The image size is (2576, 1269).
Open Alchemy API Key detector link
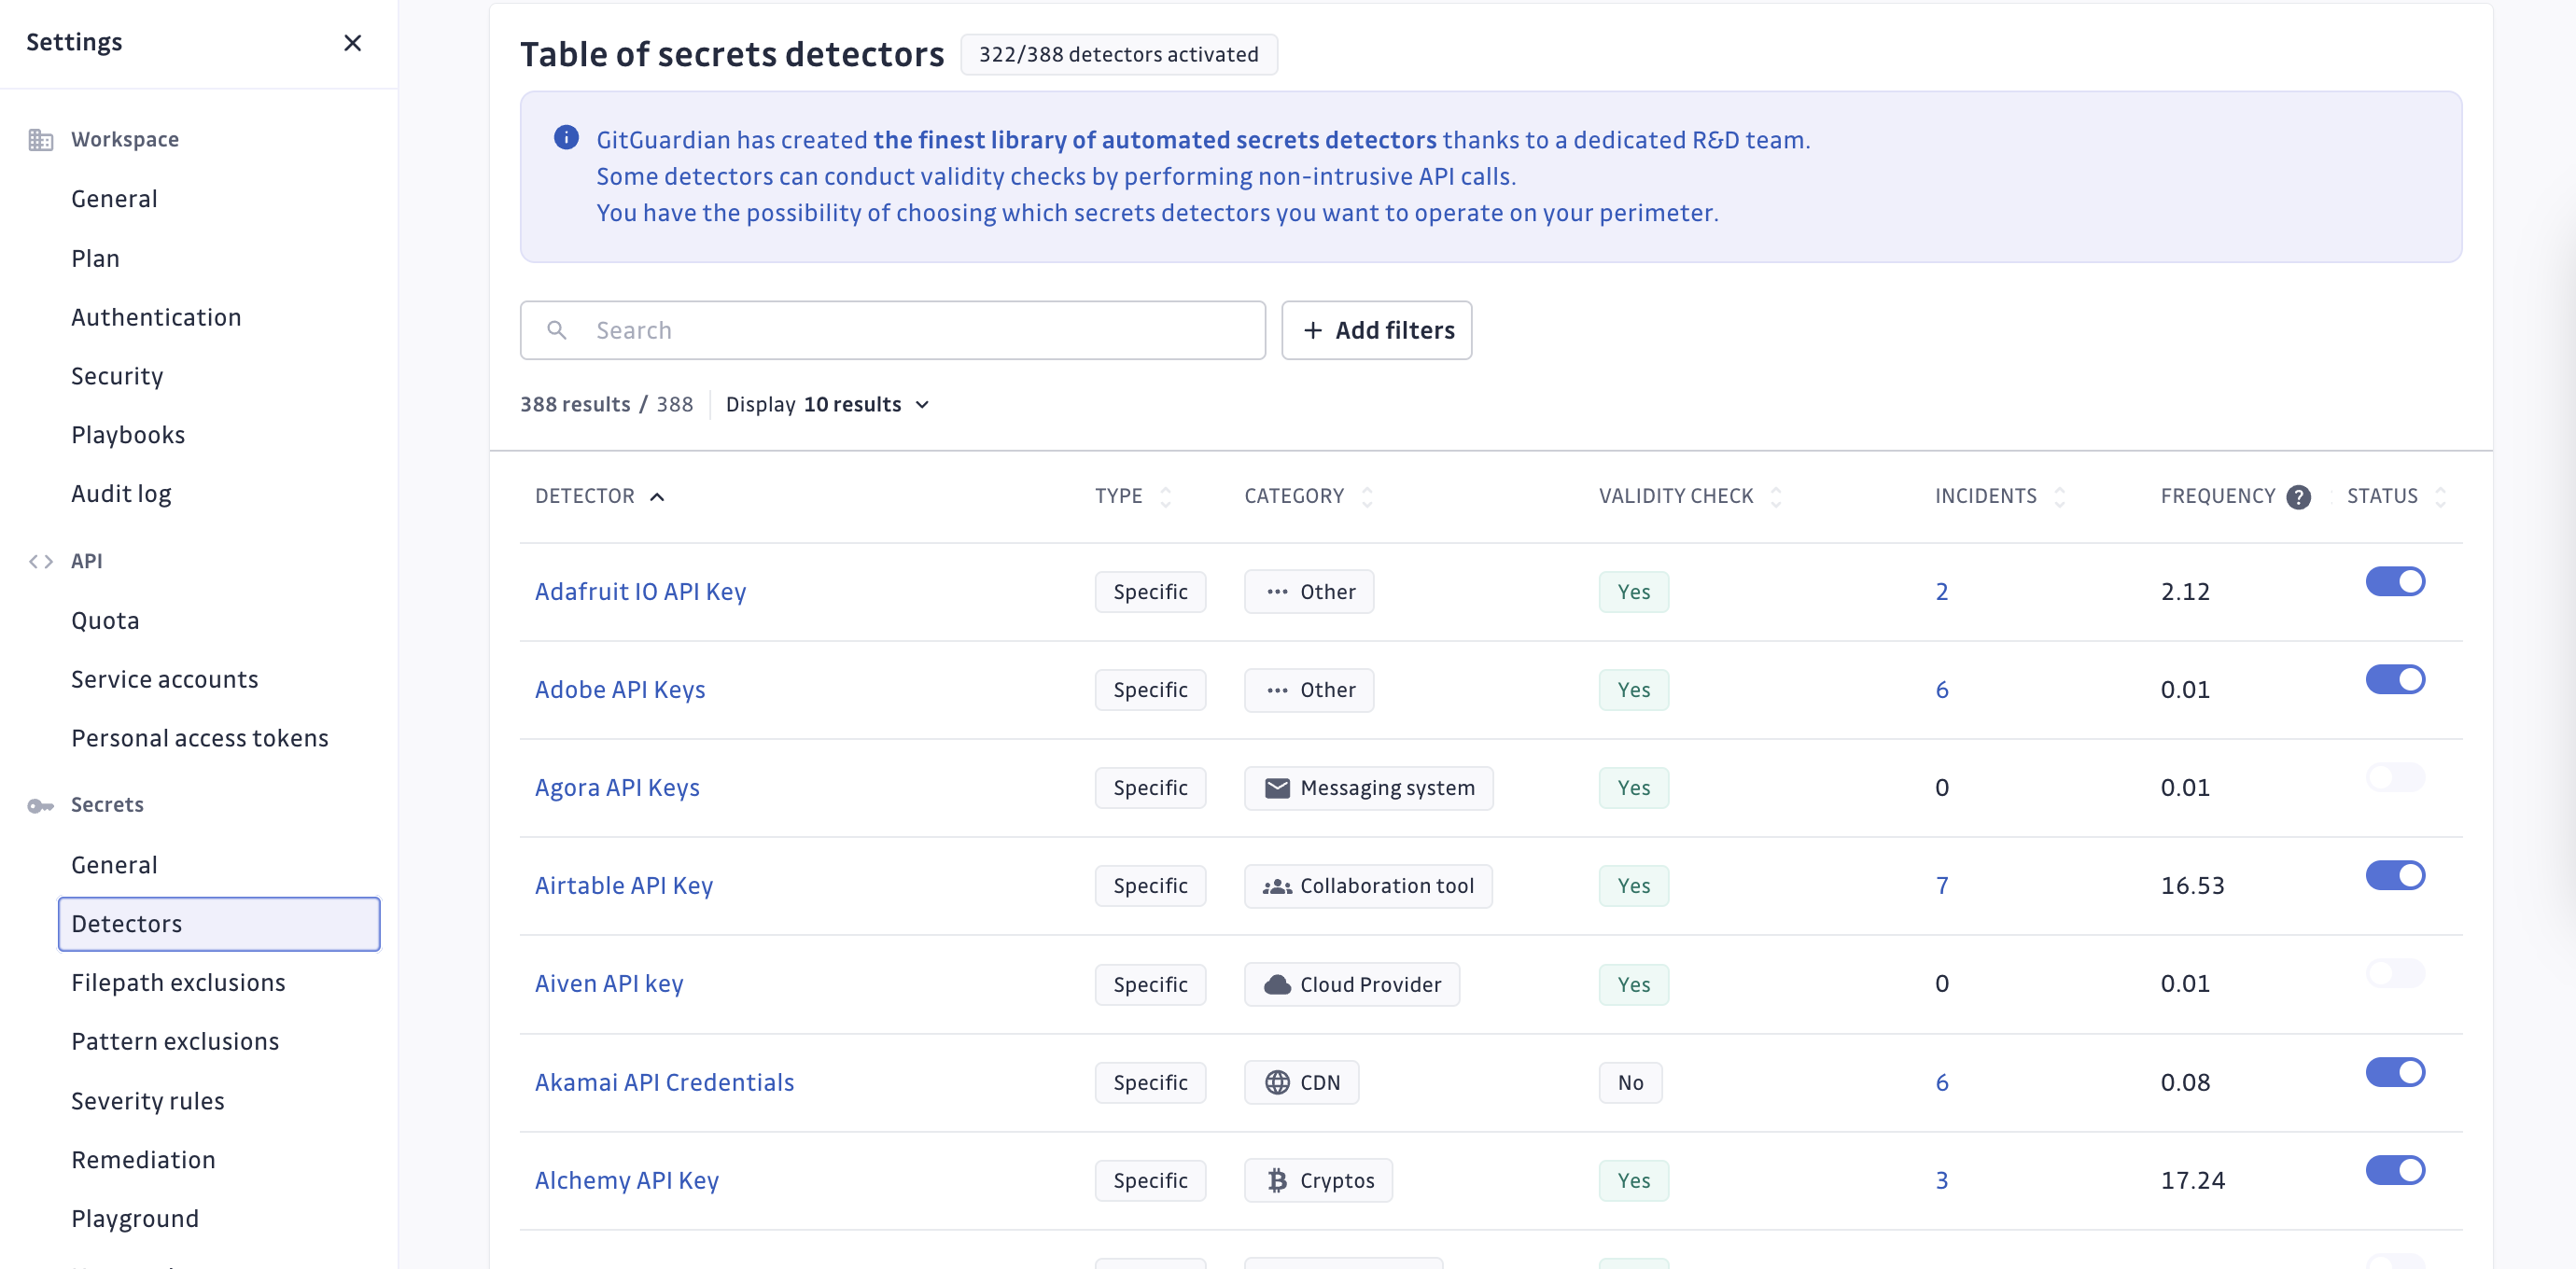[x=627, y=1181]
